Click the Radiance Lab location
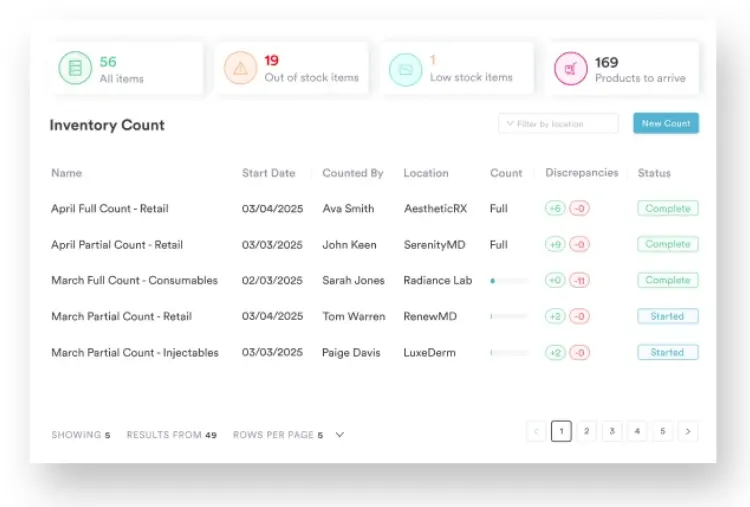 click(438, 280)
